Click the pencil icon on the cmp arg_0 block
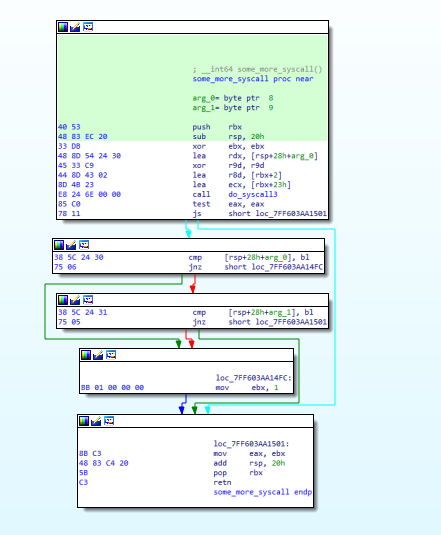 click(71, 245)
